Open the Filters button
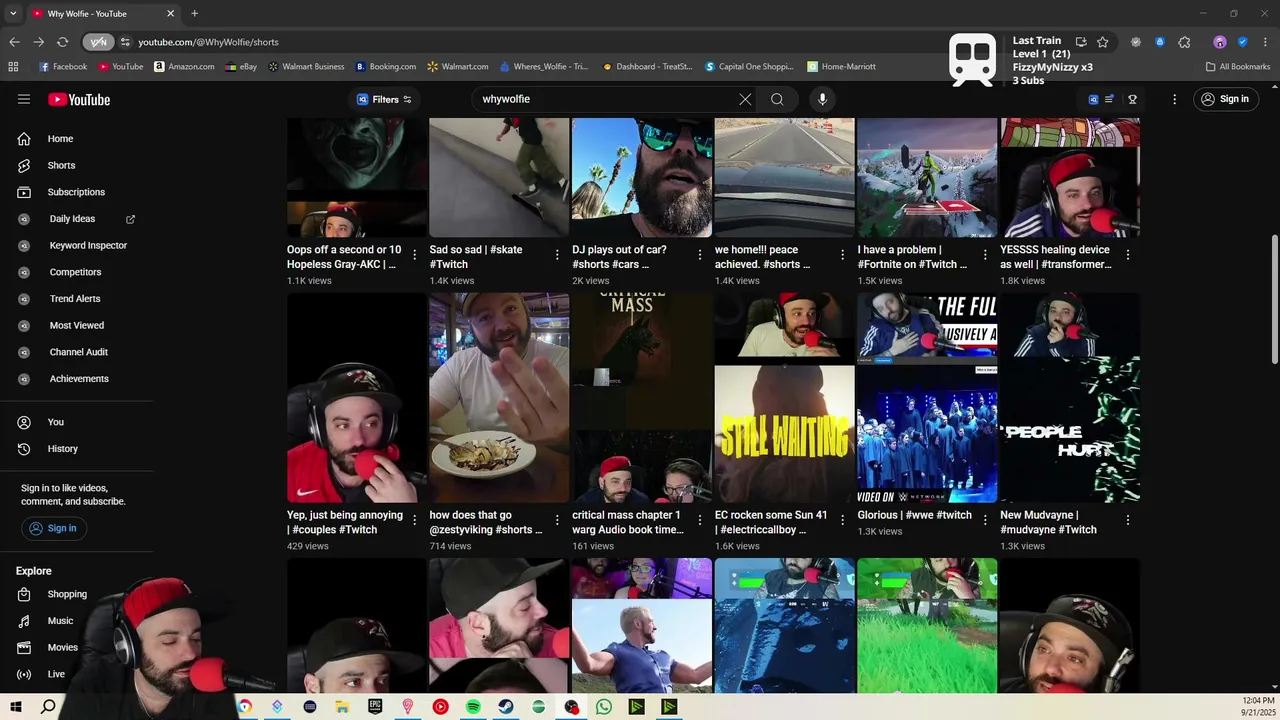 click(385, 99)
